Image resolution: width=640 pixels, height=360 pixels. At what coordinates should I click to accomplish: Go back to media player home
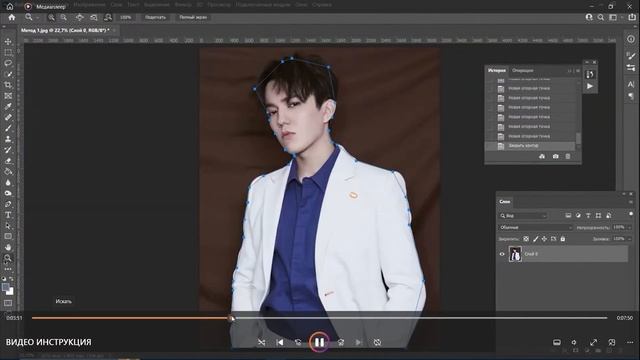pos(10,7)
